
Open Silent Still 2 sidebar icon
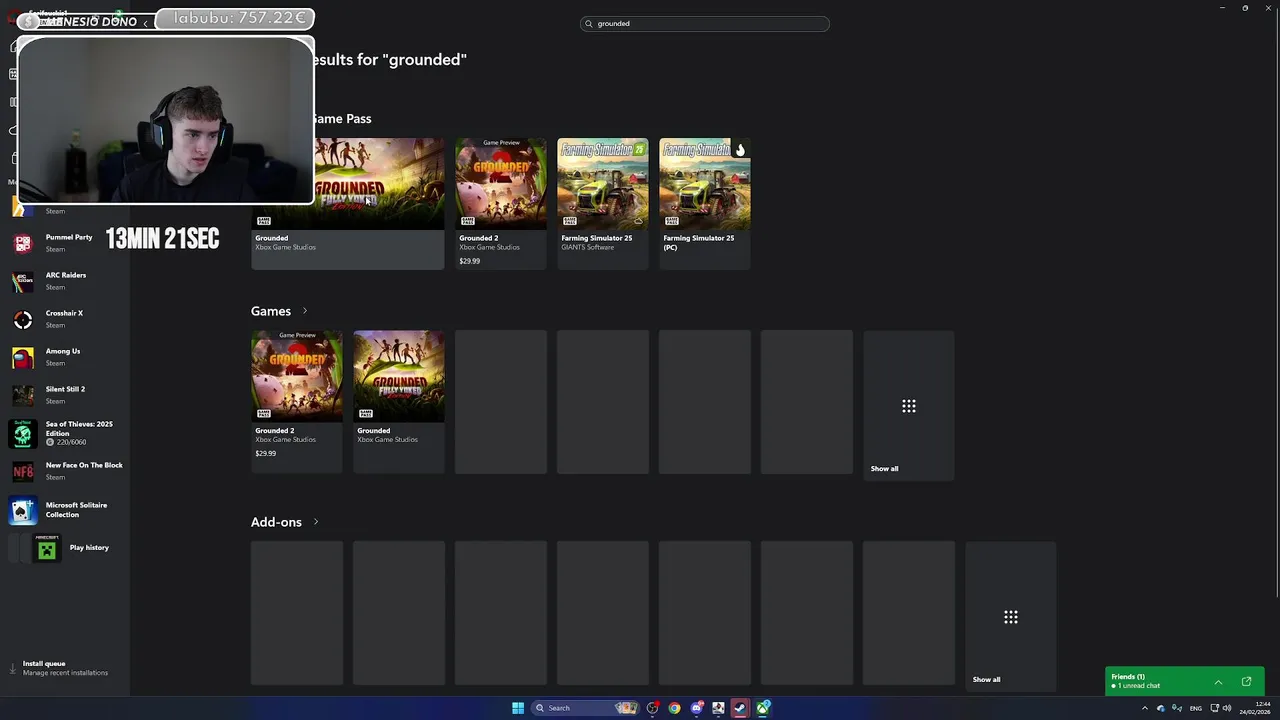(23, 395)
